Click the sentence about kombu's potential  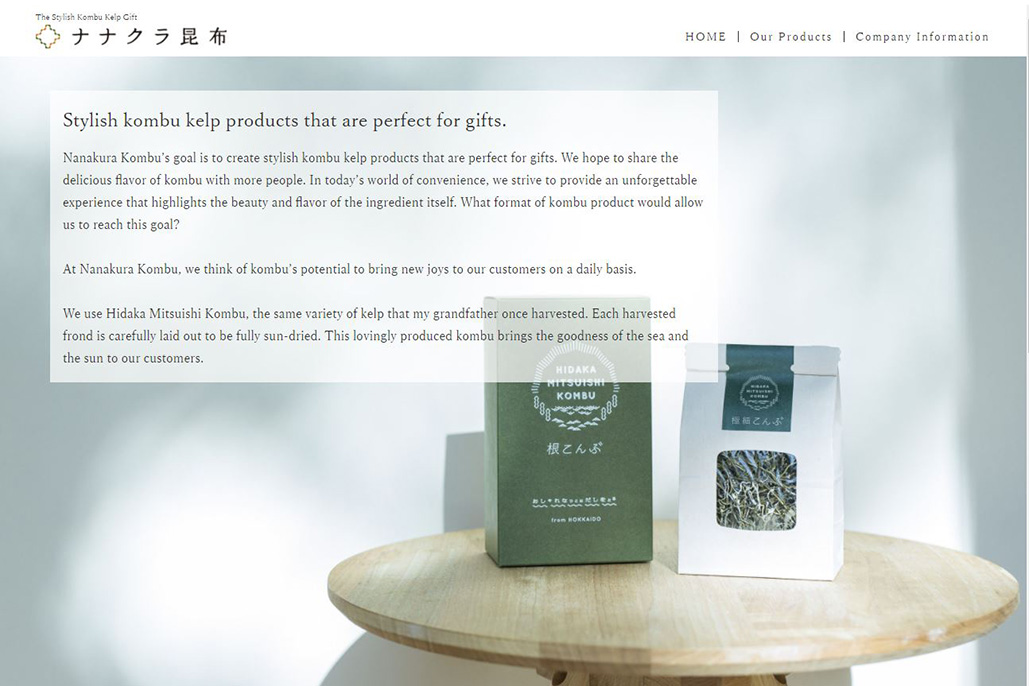coord(349,269)
